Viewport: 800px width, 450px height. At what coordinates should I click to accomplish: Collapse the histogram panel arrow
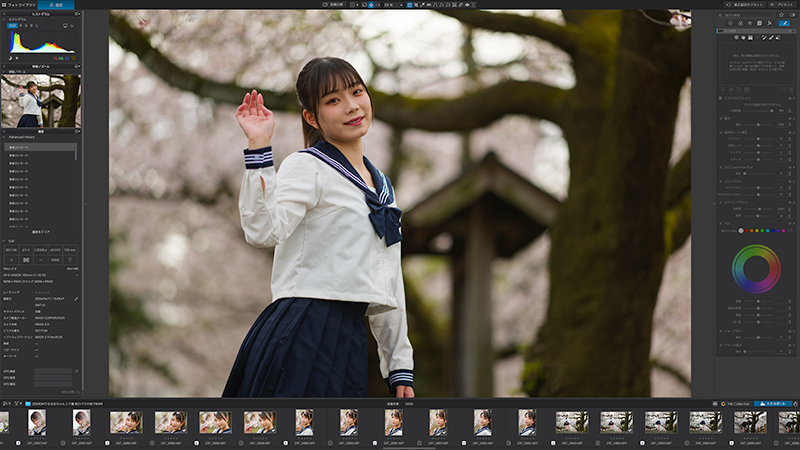4,19
